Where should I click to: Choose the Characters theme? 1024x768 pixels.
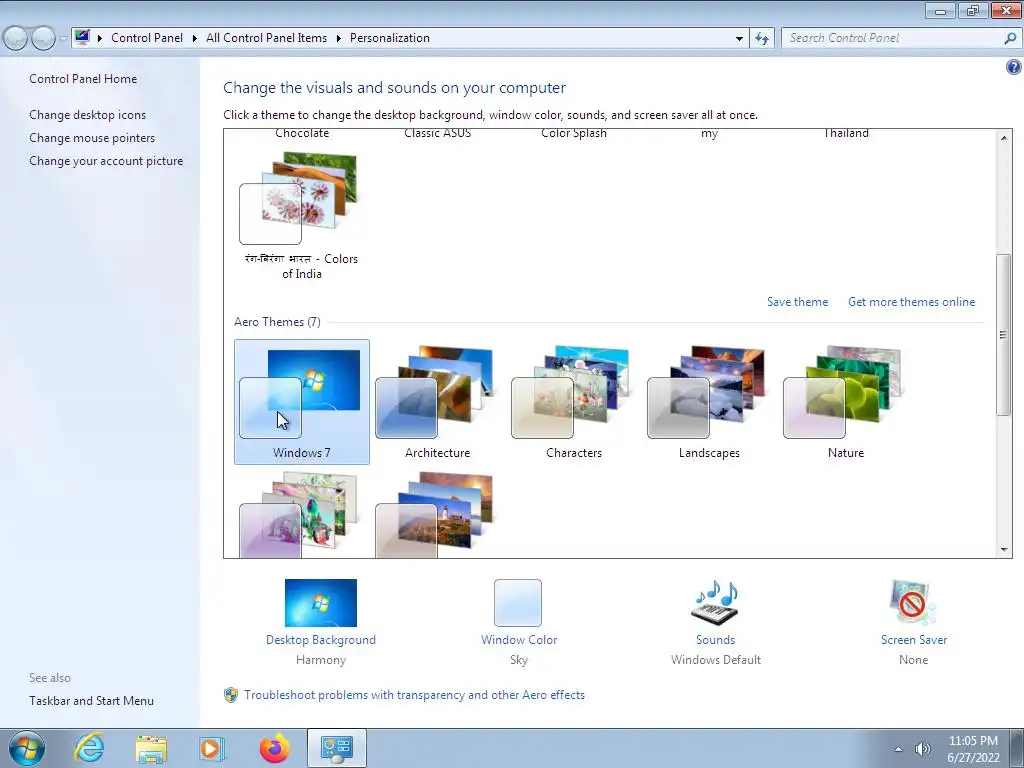573,402
